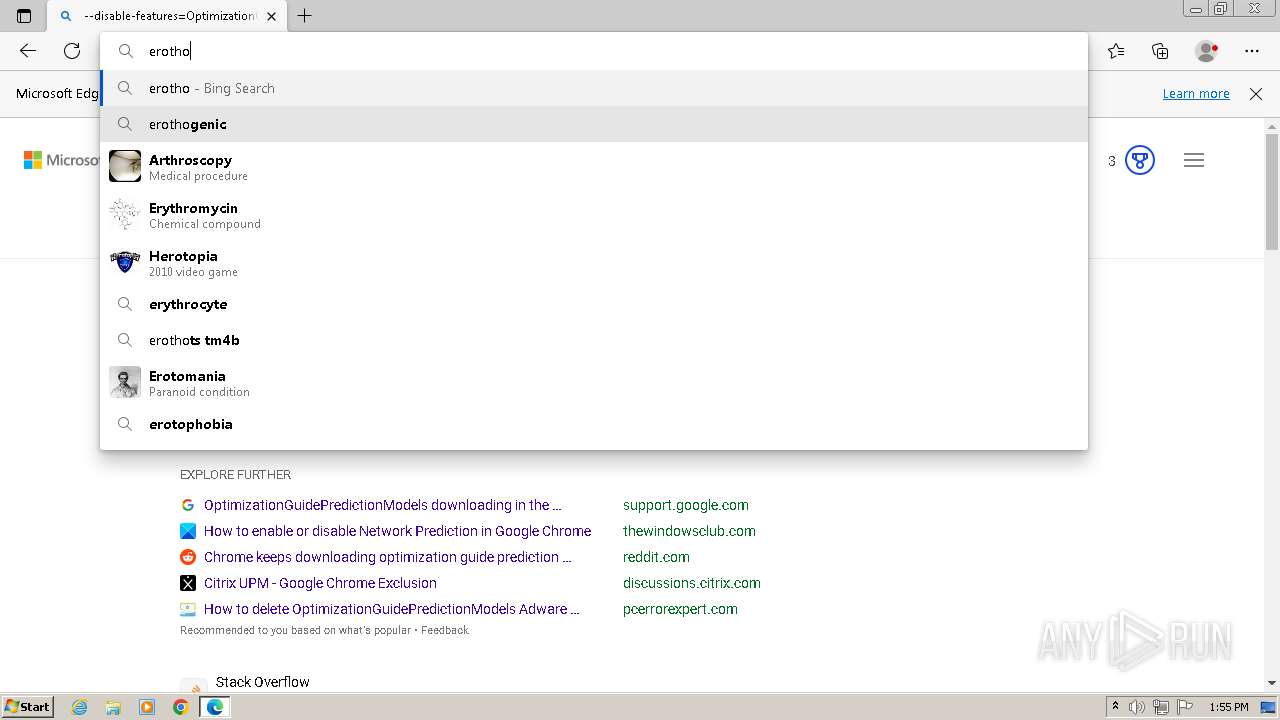Select the Erythromycin chemical compound suggestion

click(x=594, y=215)
